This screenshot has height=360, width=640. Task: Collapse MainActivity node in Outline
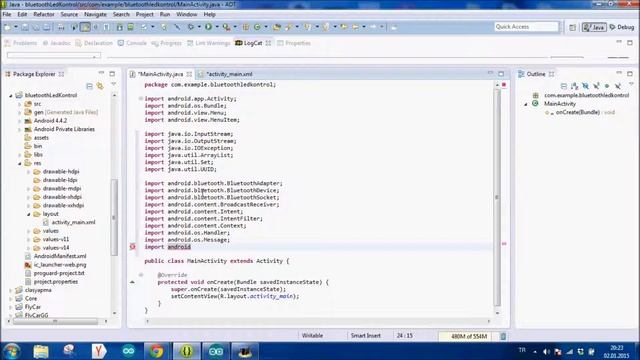click(525, 104)
